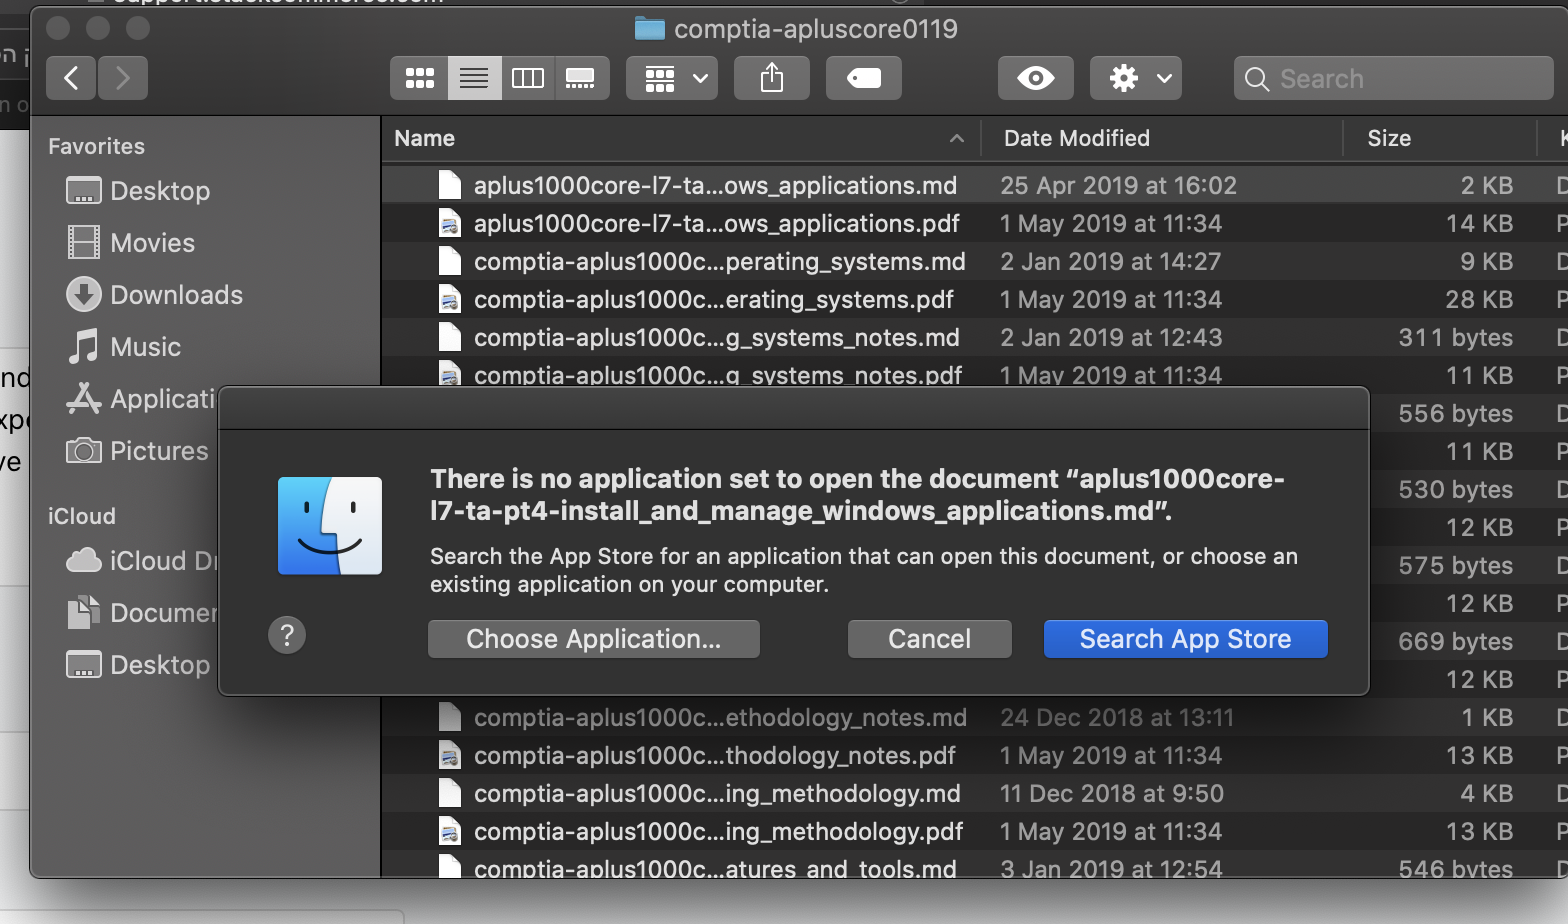The image size is (1568, 924).
Task: Open iCloud Drive in the sidebar
Action: (141, 560)
